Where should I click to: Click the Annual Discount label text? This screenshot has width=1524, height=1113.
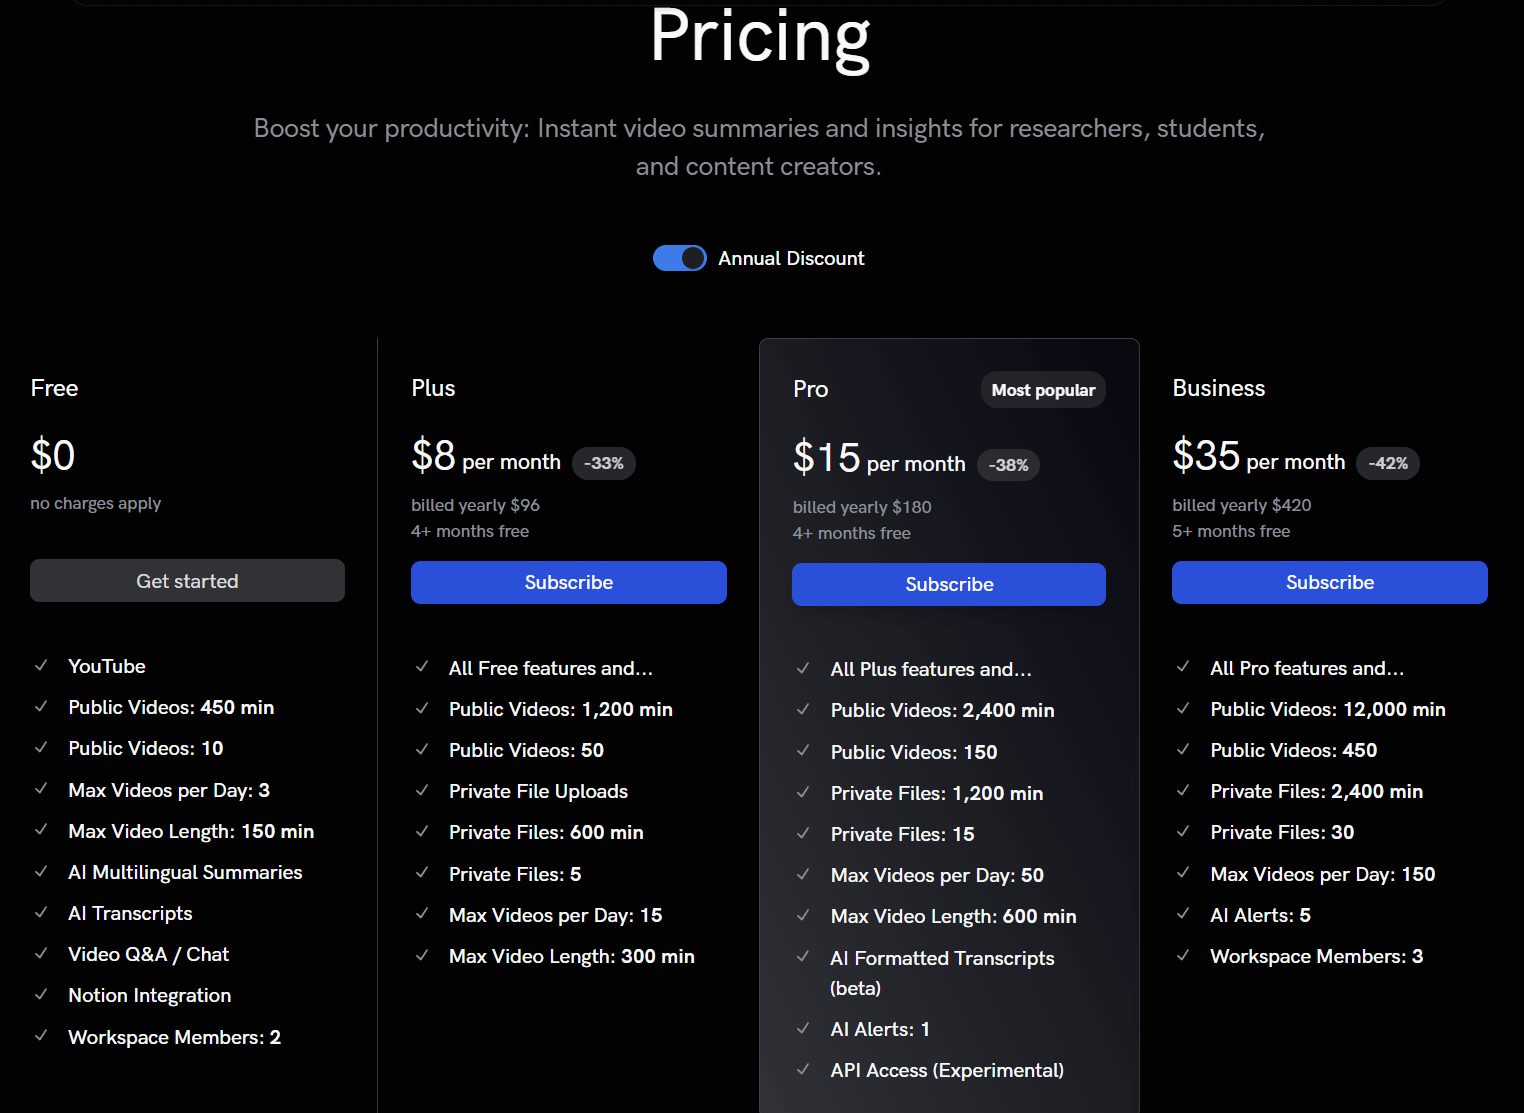[791, 258]
